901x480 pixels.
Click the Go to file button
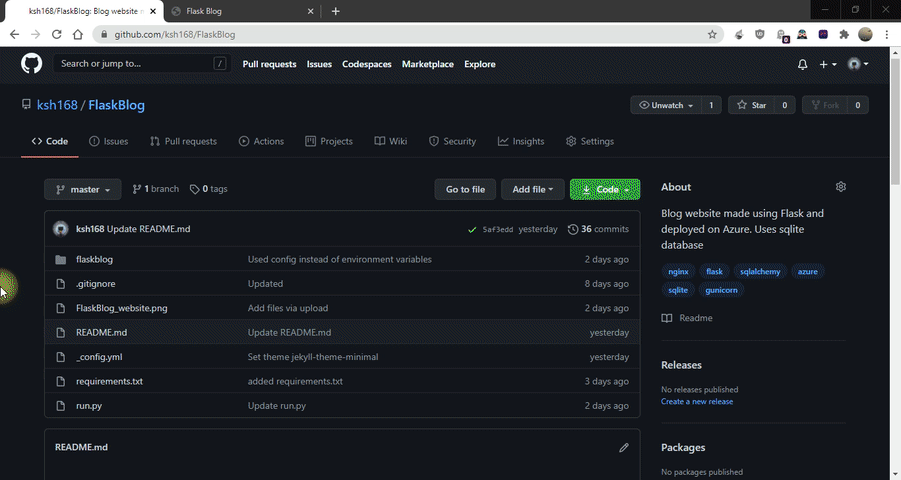pos(465,189)
